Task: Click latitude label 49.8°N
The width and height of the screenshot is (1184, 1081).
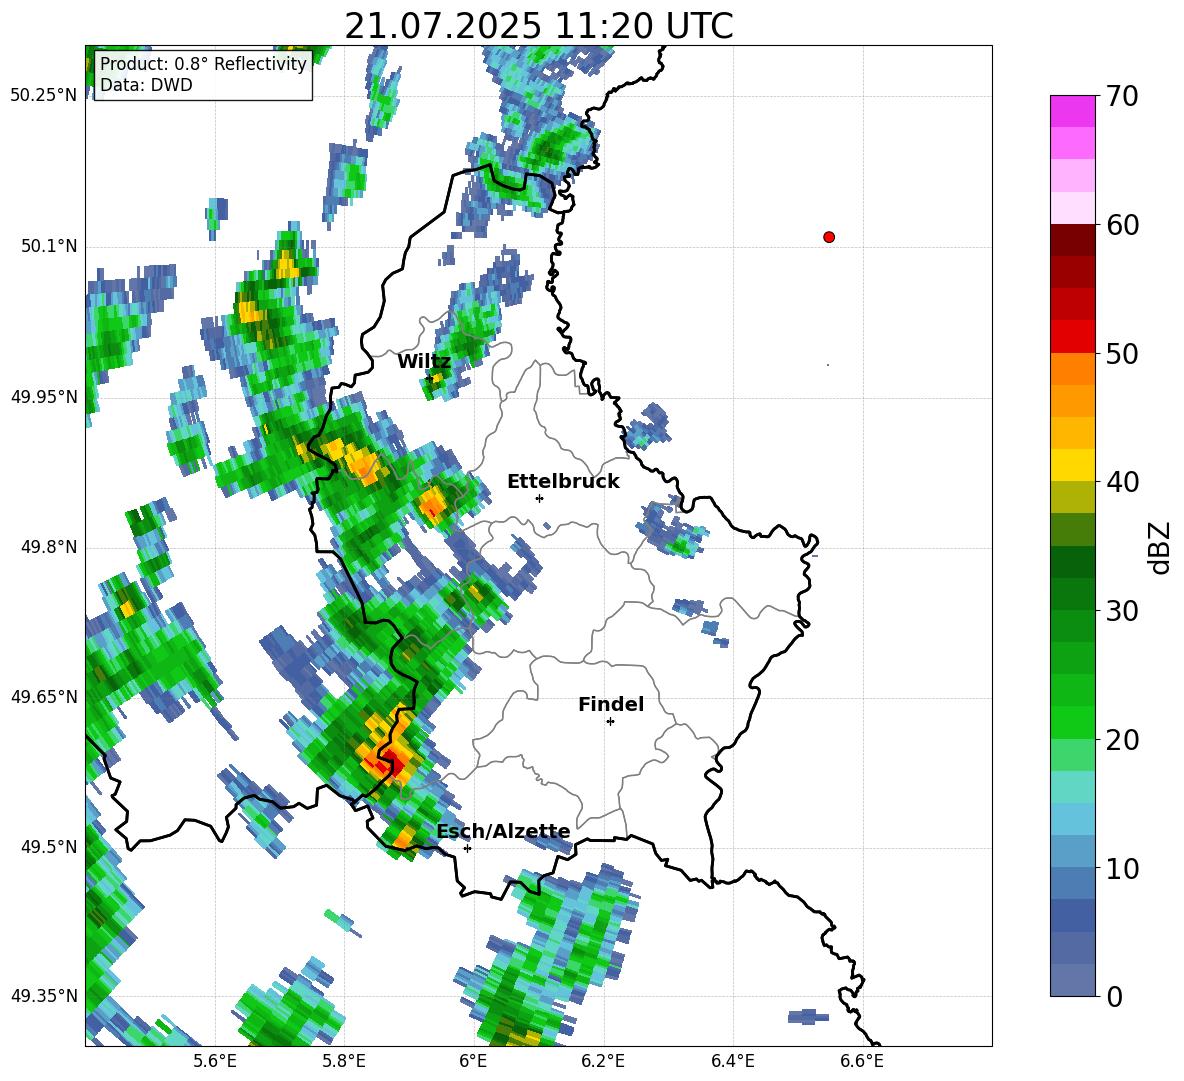Action: point(49,547)
